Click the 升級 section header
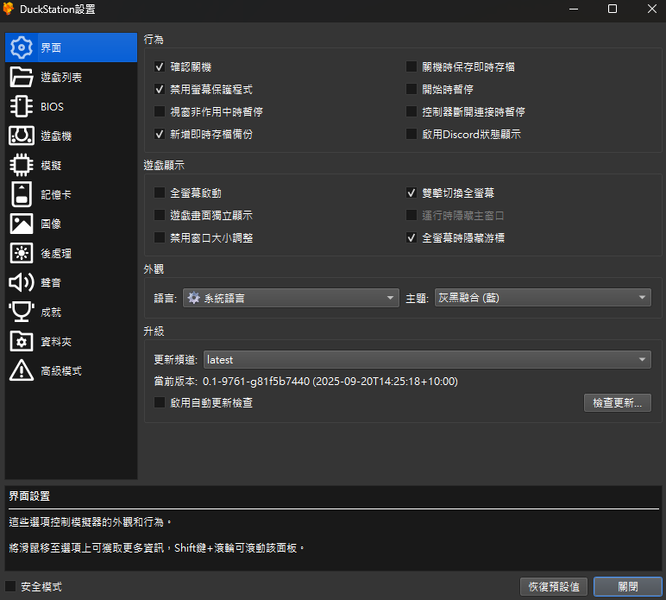 coord(153,331)
